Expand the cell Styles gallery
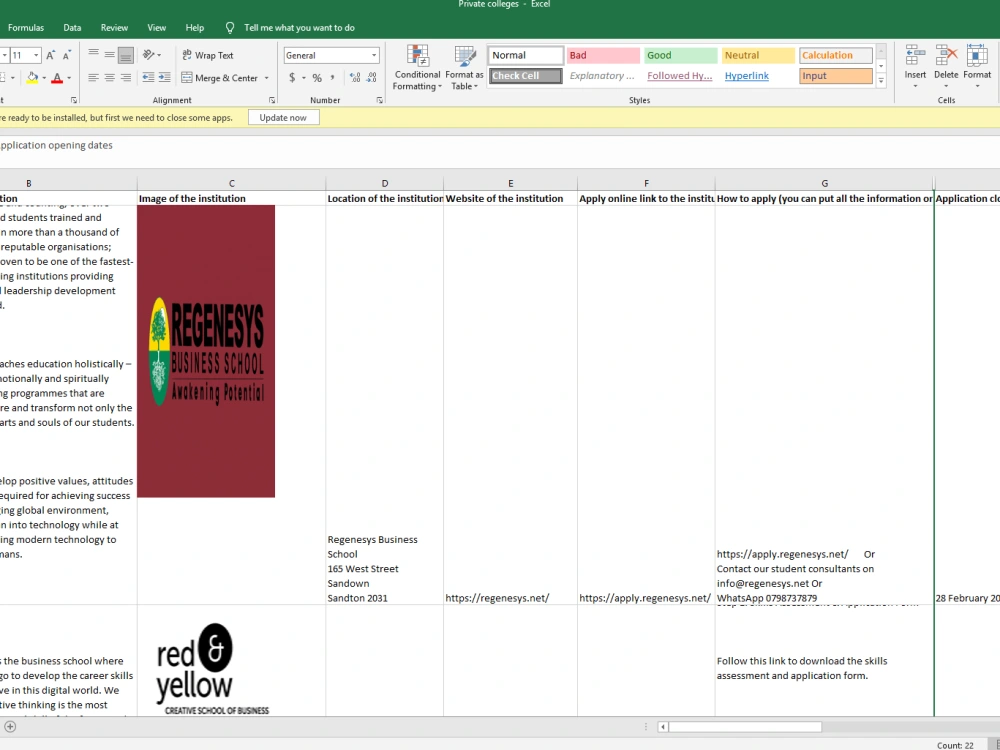The height and width of the screenshot is (750, 1000). [x=881, y=80]
